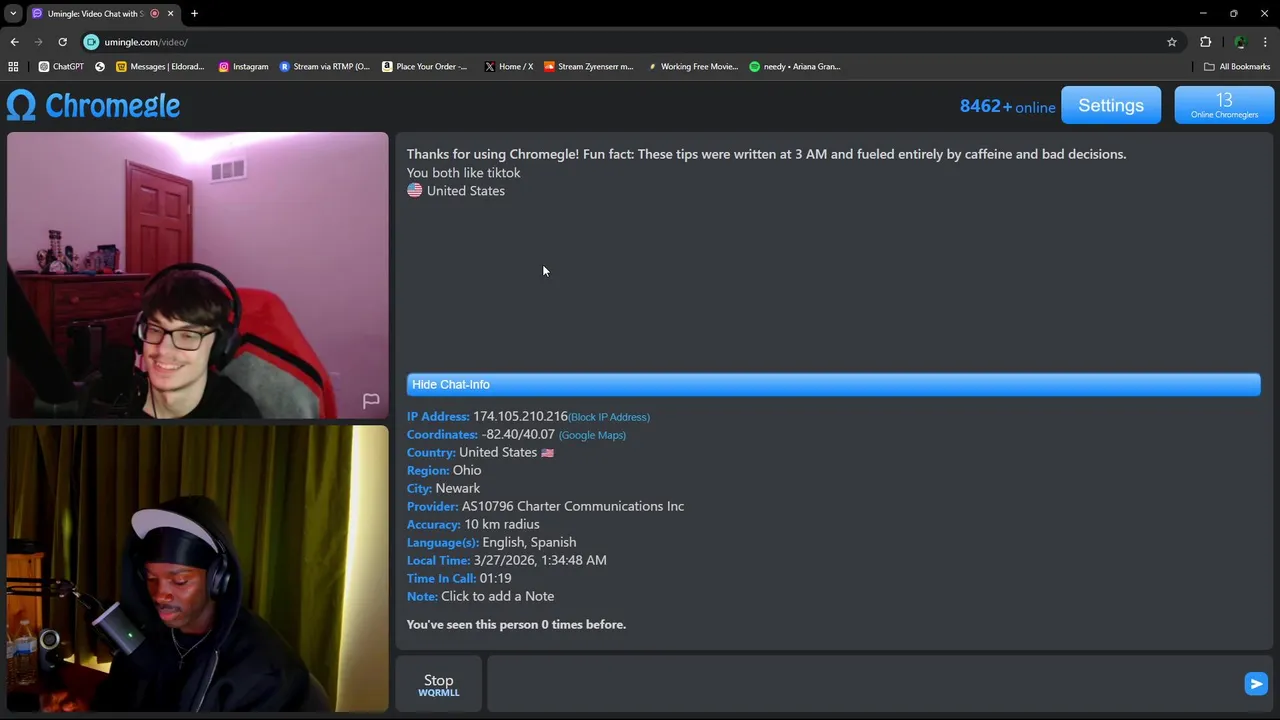This screenshot has width=1280, height=720.
Task: Click the coordinates -82.40/40.07
Action: (518, 434)
